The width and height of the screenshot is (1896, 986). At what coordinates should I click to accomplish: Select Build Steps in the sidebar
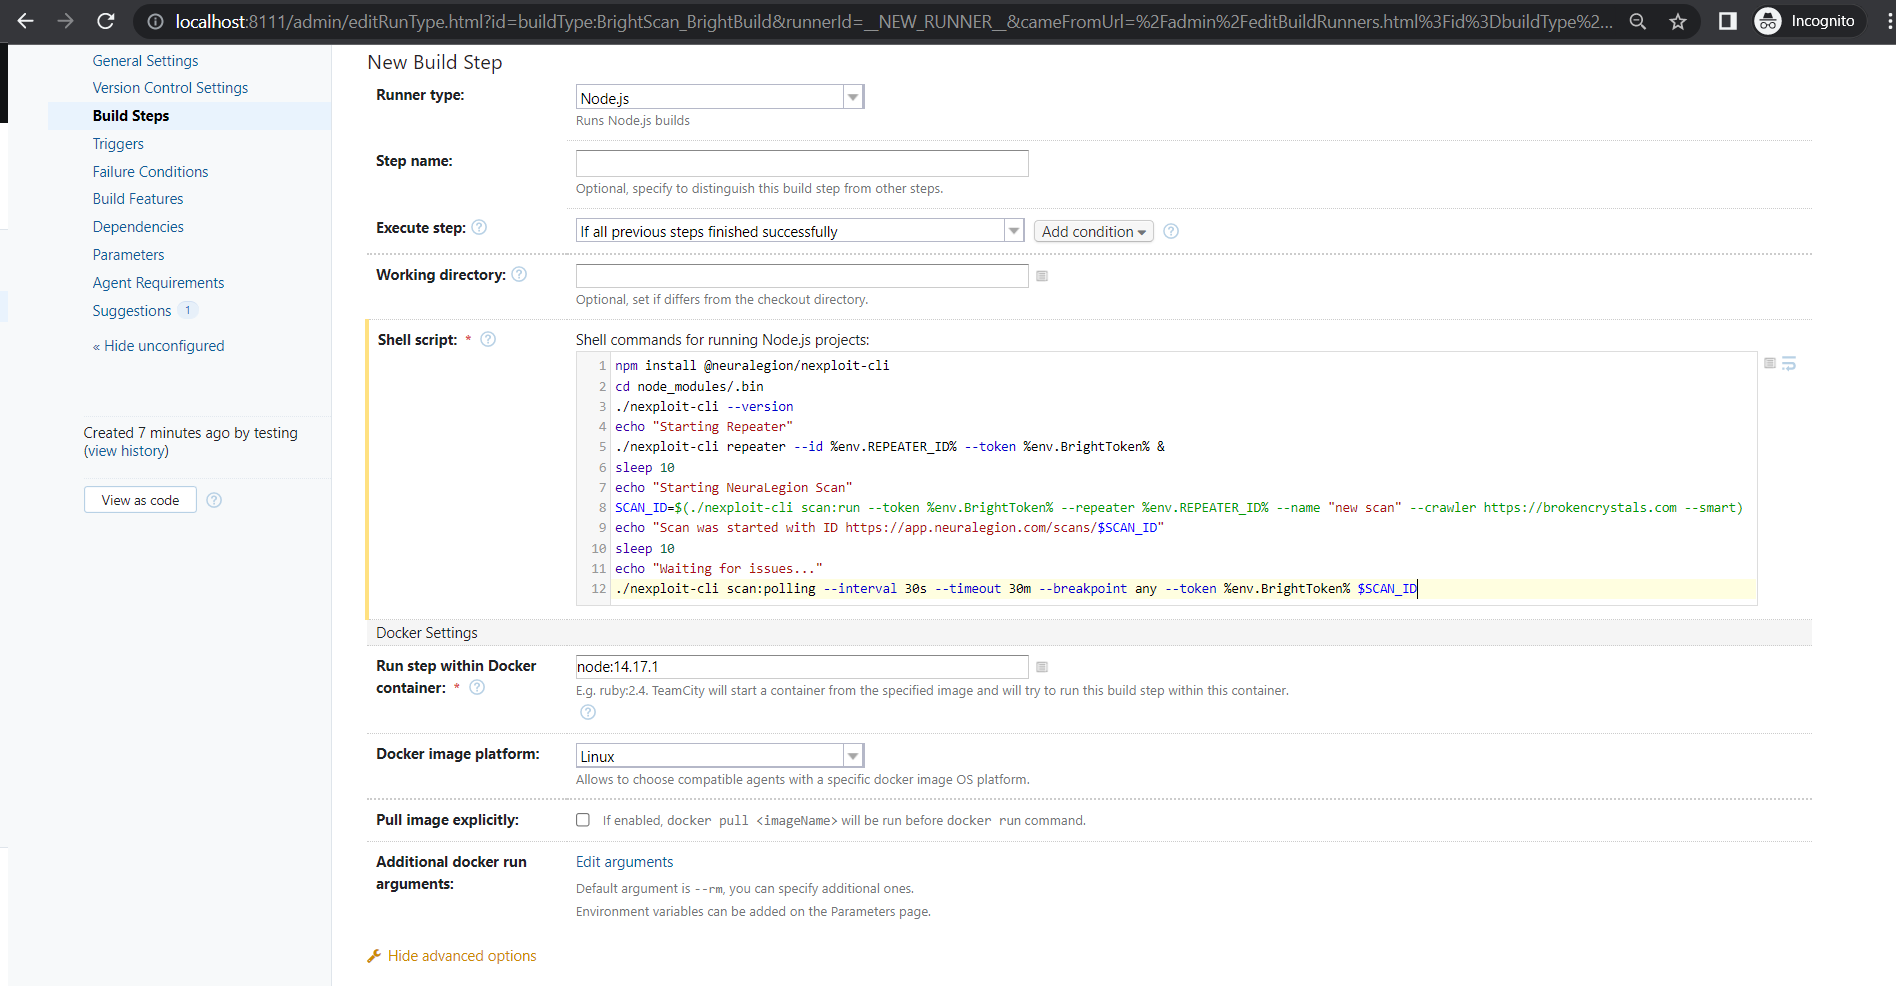point(131,116)
